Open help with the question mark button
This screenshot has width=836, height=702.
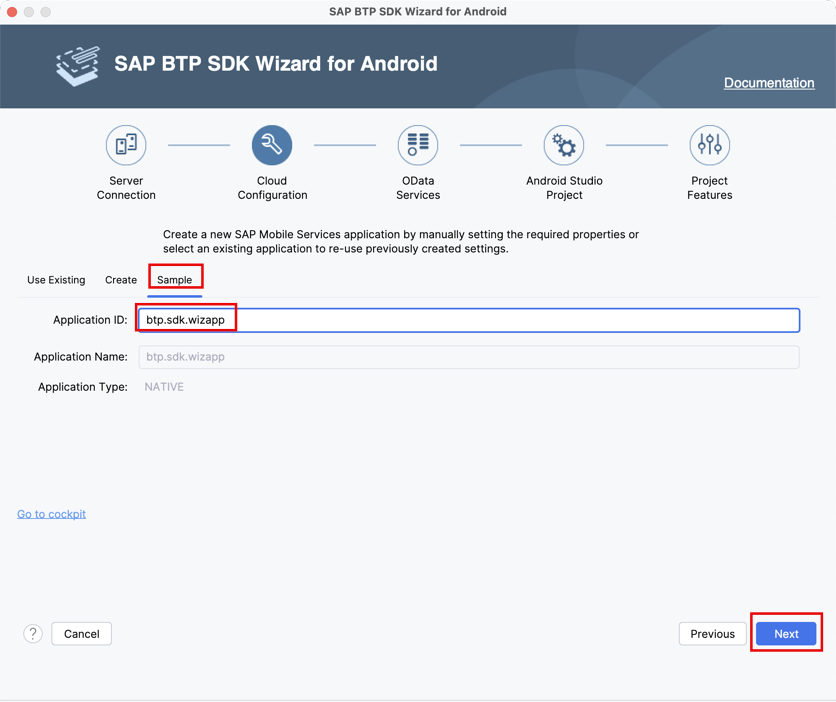click(33, 634)
